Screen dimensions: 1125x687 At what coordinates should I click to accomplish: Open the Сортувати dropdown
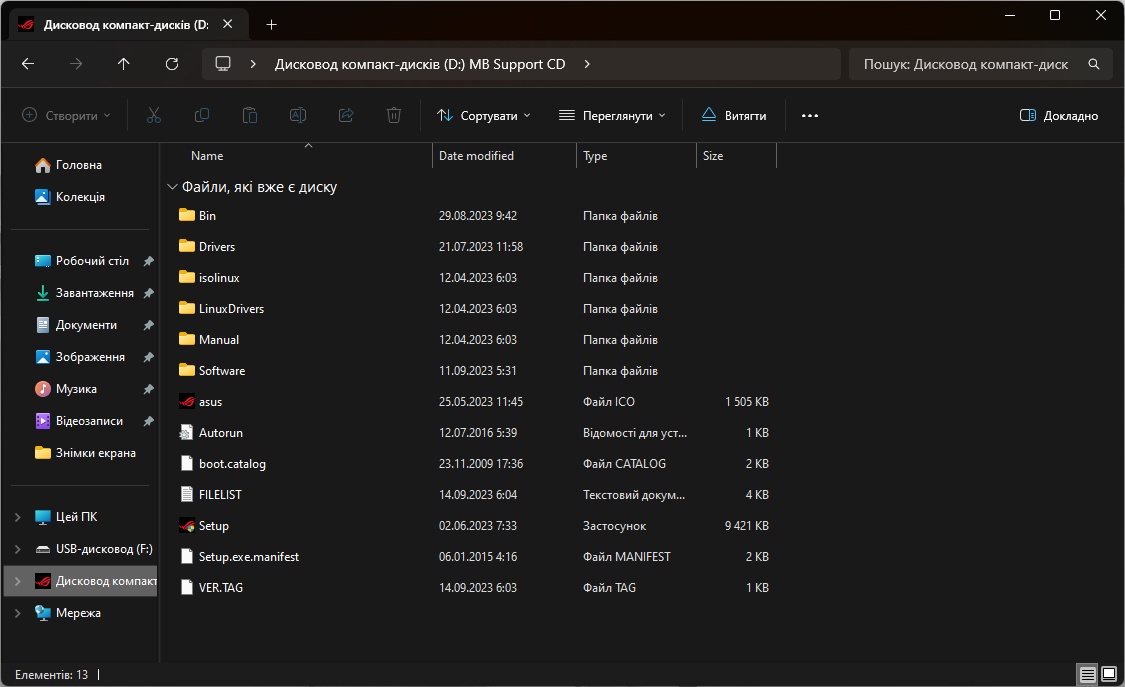pyautogui.click(x=484, y=116)
